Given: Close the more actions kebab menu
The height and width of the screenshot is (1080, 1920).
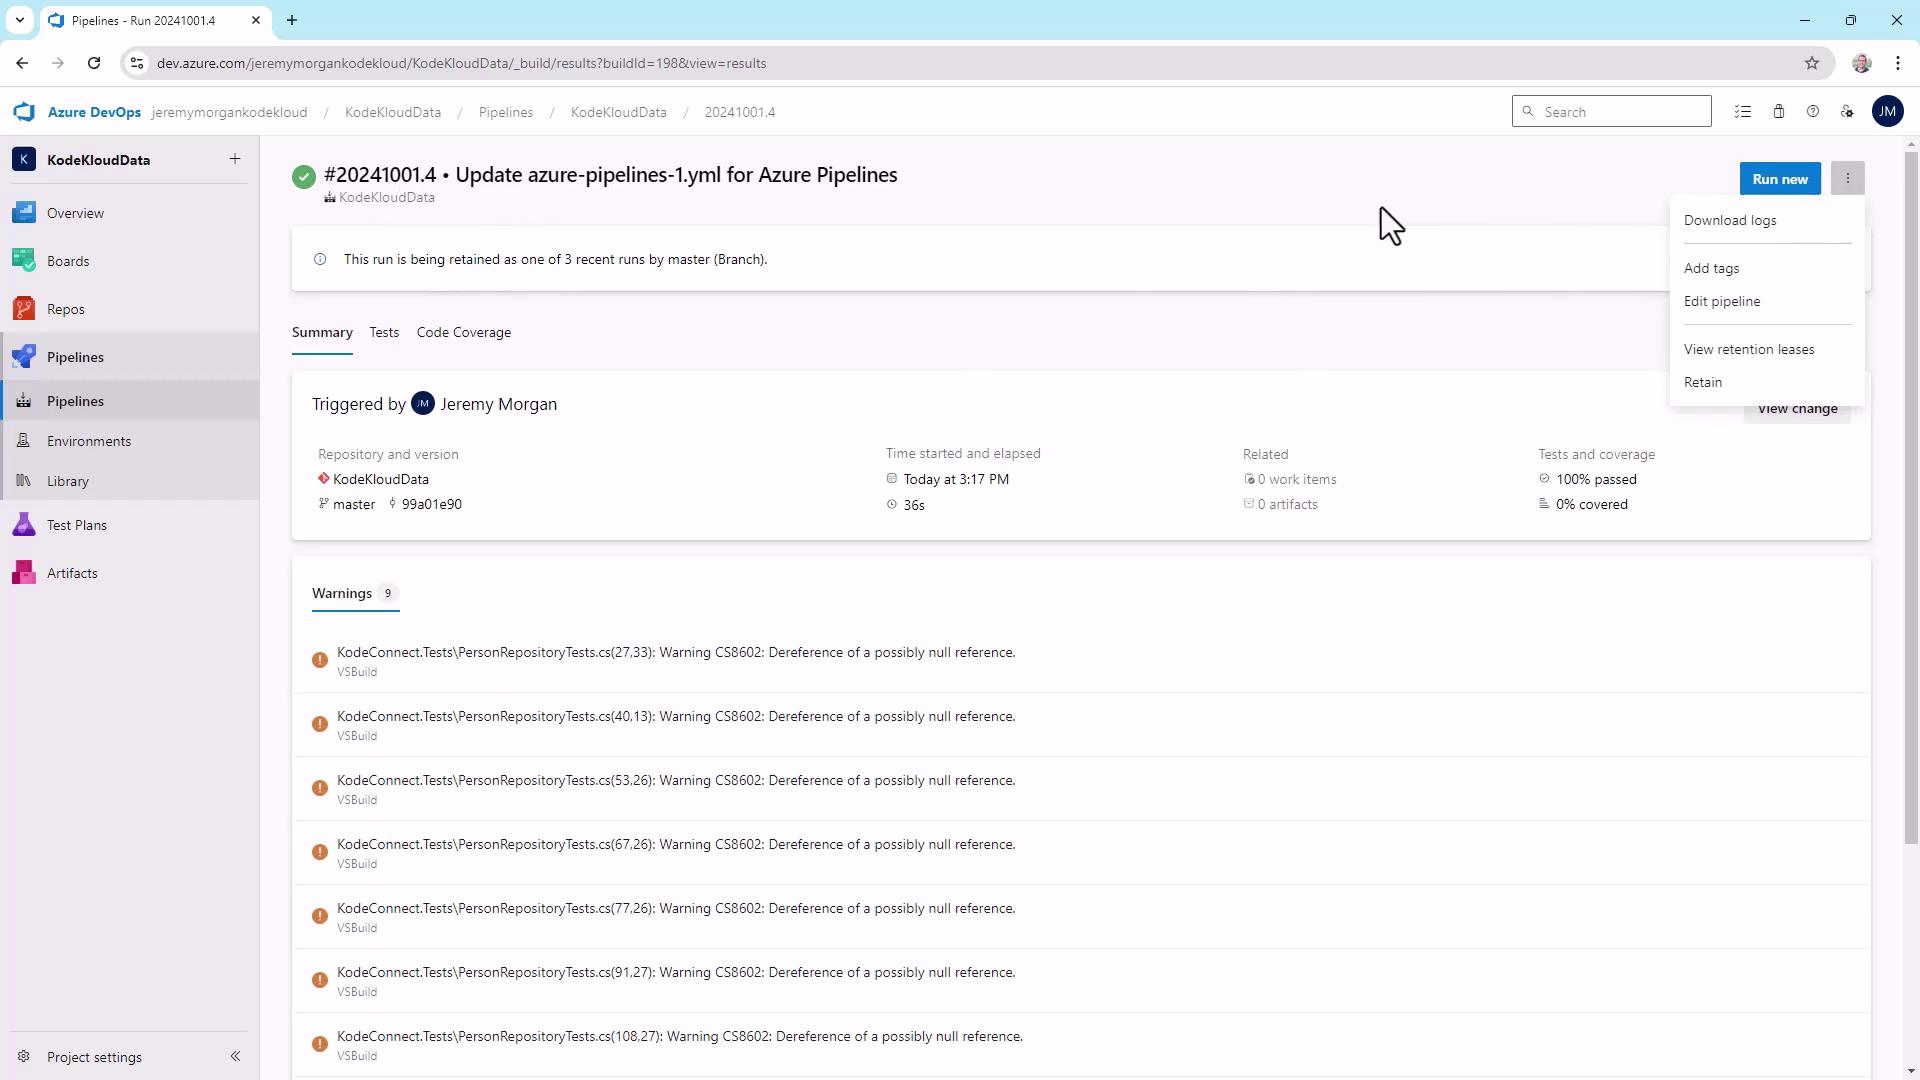Looking at the screenshot, I should point(1847,179).
